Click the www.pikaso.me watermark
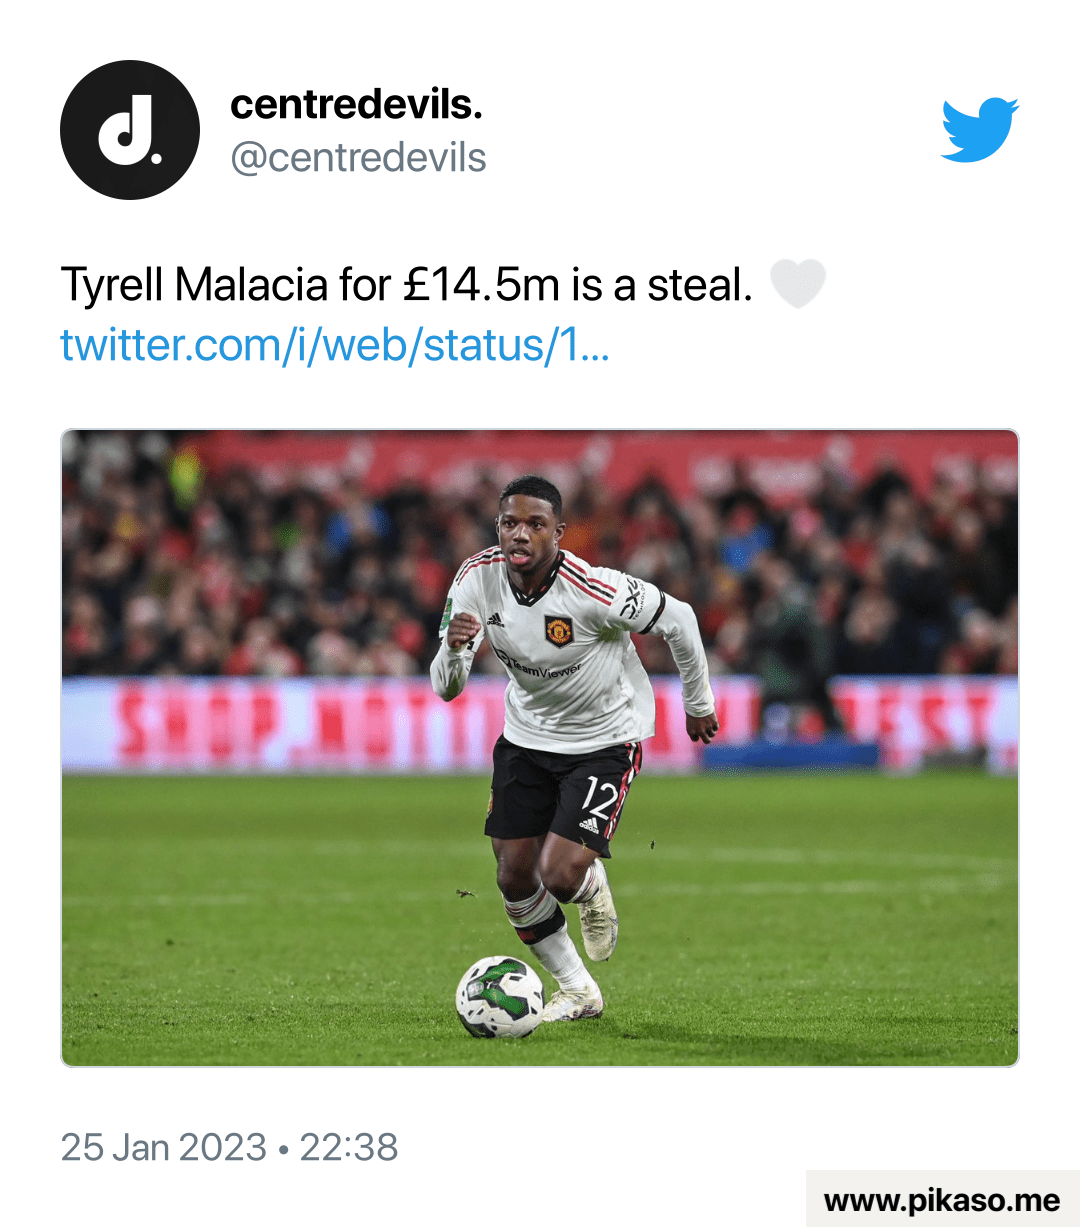This screenshot has width=1080, height=1227. click(x=942, y=1200)
